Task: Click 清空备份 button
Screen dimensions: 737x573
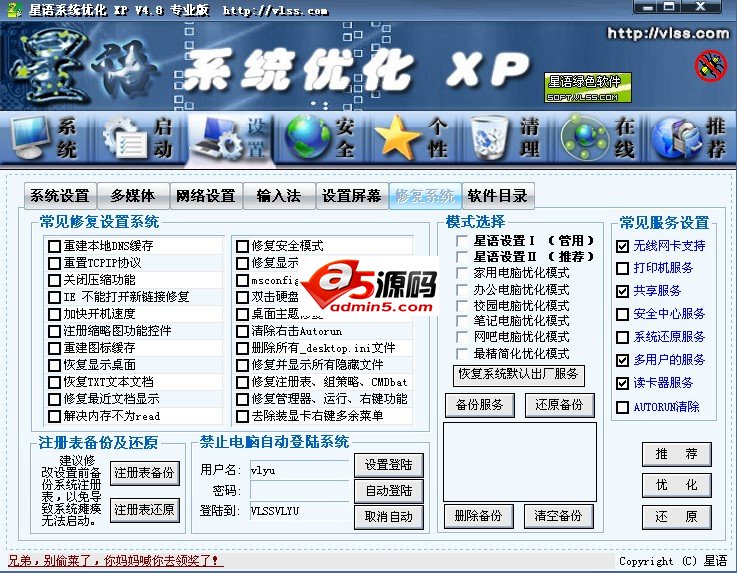Action: [x=558, y=516]
